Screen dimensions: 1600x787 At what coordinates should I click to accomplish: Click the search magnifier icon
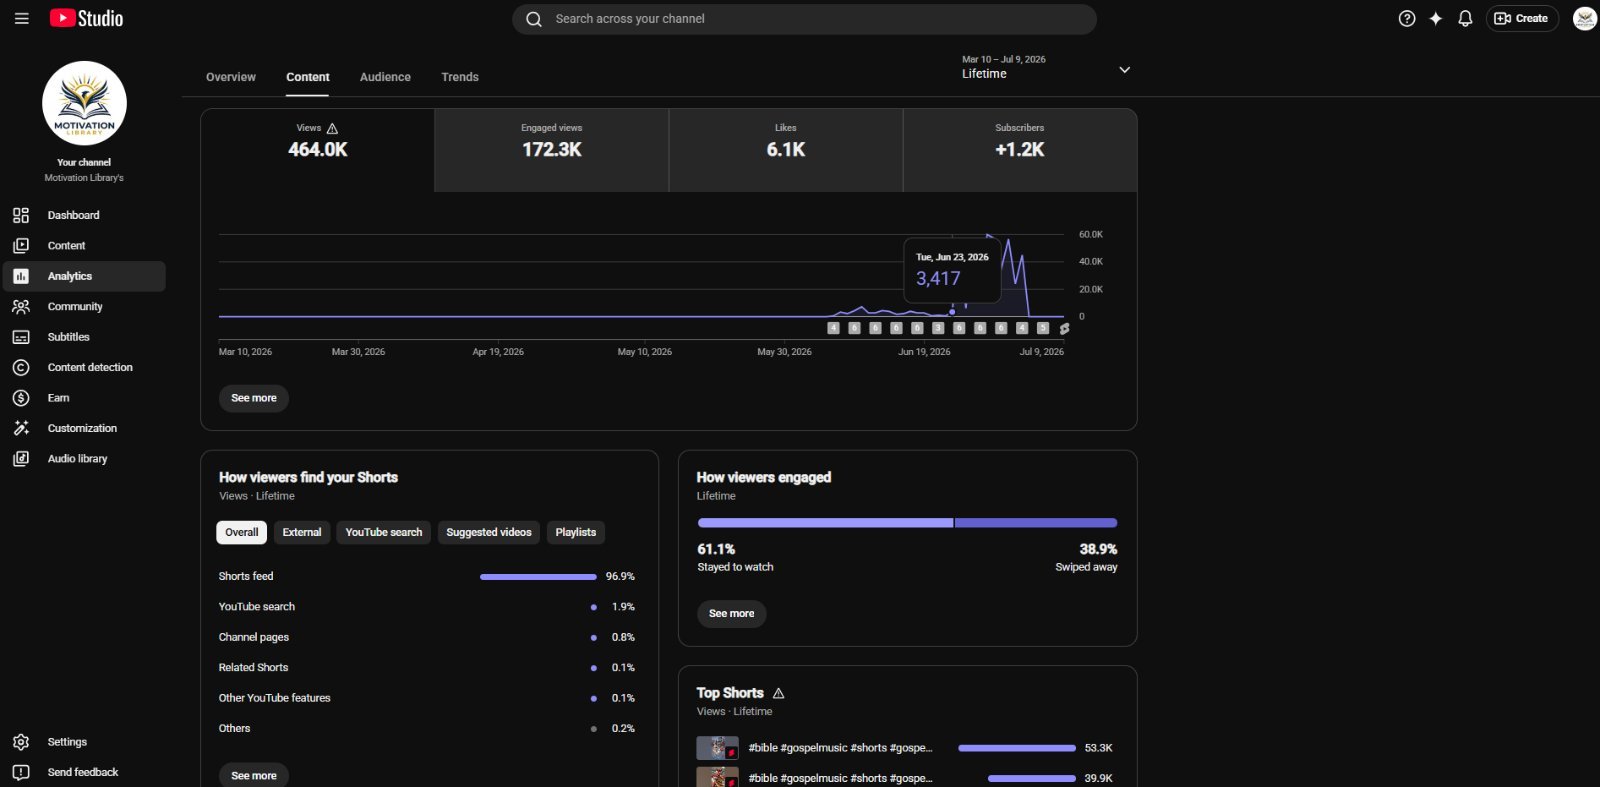point(534,19)
